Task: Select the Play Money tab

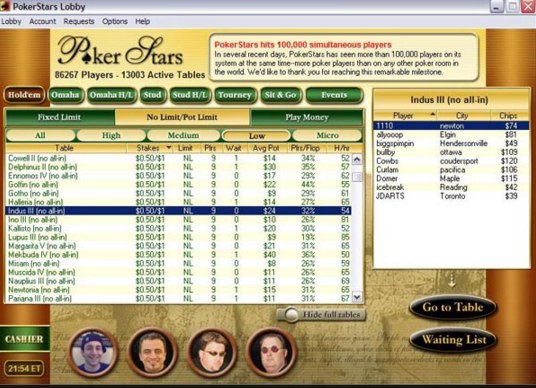Action: [x=307, y=117]
